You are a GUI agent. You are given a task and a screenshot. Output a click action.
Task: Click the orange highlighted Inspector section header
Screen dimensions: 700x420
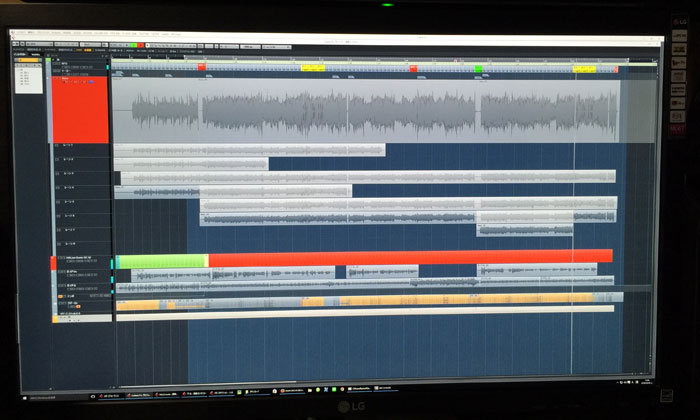[29, 60]
